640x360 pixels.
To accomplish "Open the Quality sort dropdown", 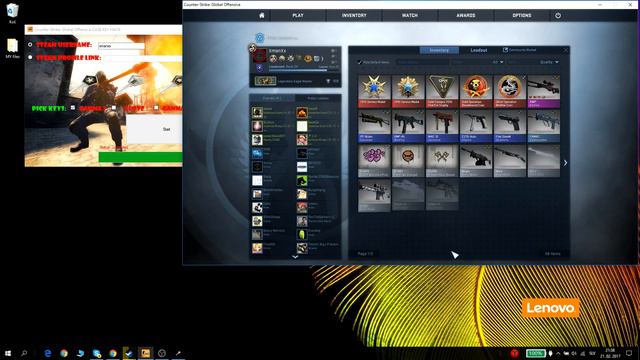I will click(549, 62).
